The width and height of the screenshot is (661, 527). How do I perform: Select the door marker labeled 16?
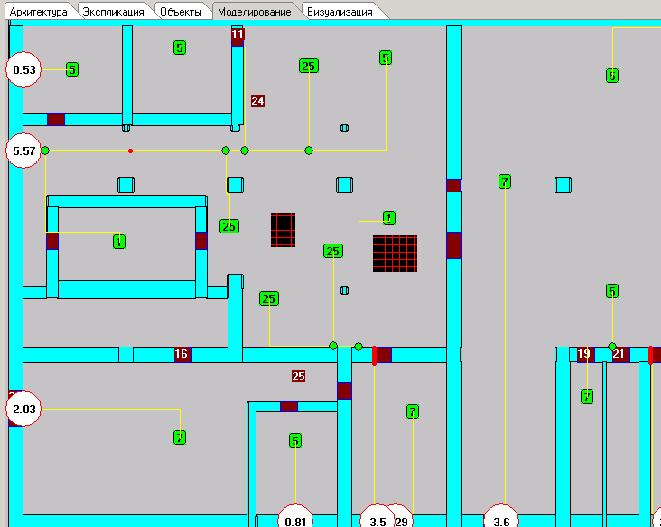tap(182, 354)
